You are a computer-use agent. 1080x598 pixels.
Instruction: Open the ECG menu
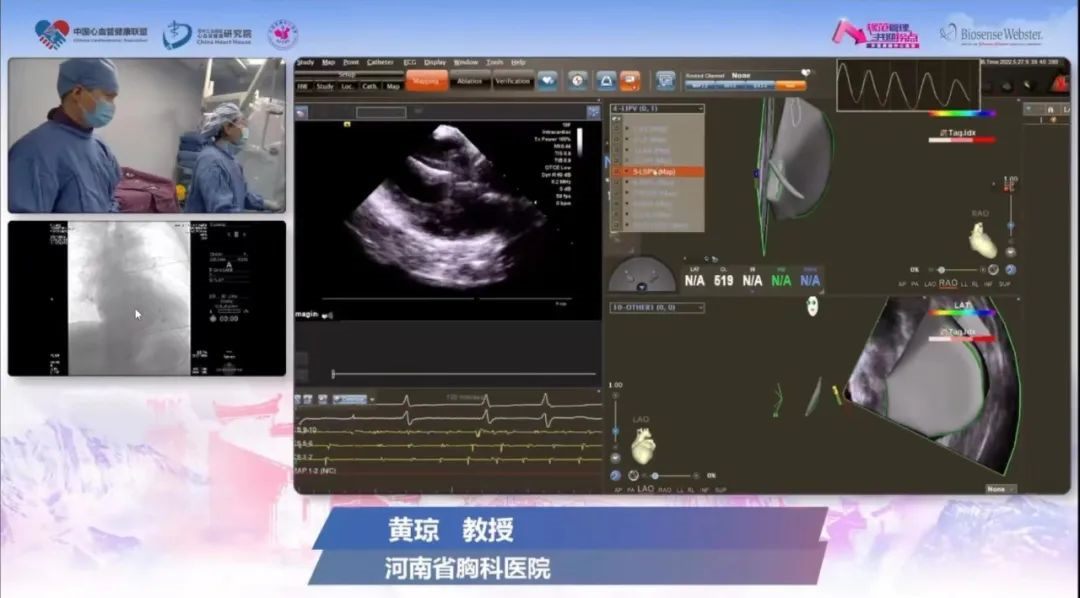(x=410, y=63)
